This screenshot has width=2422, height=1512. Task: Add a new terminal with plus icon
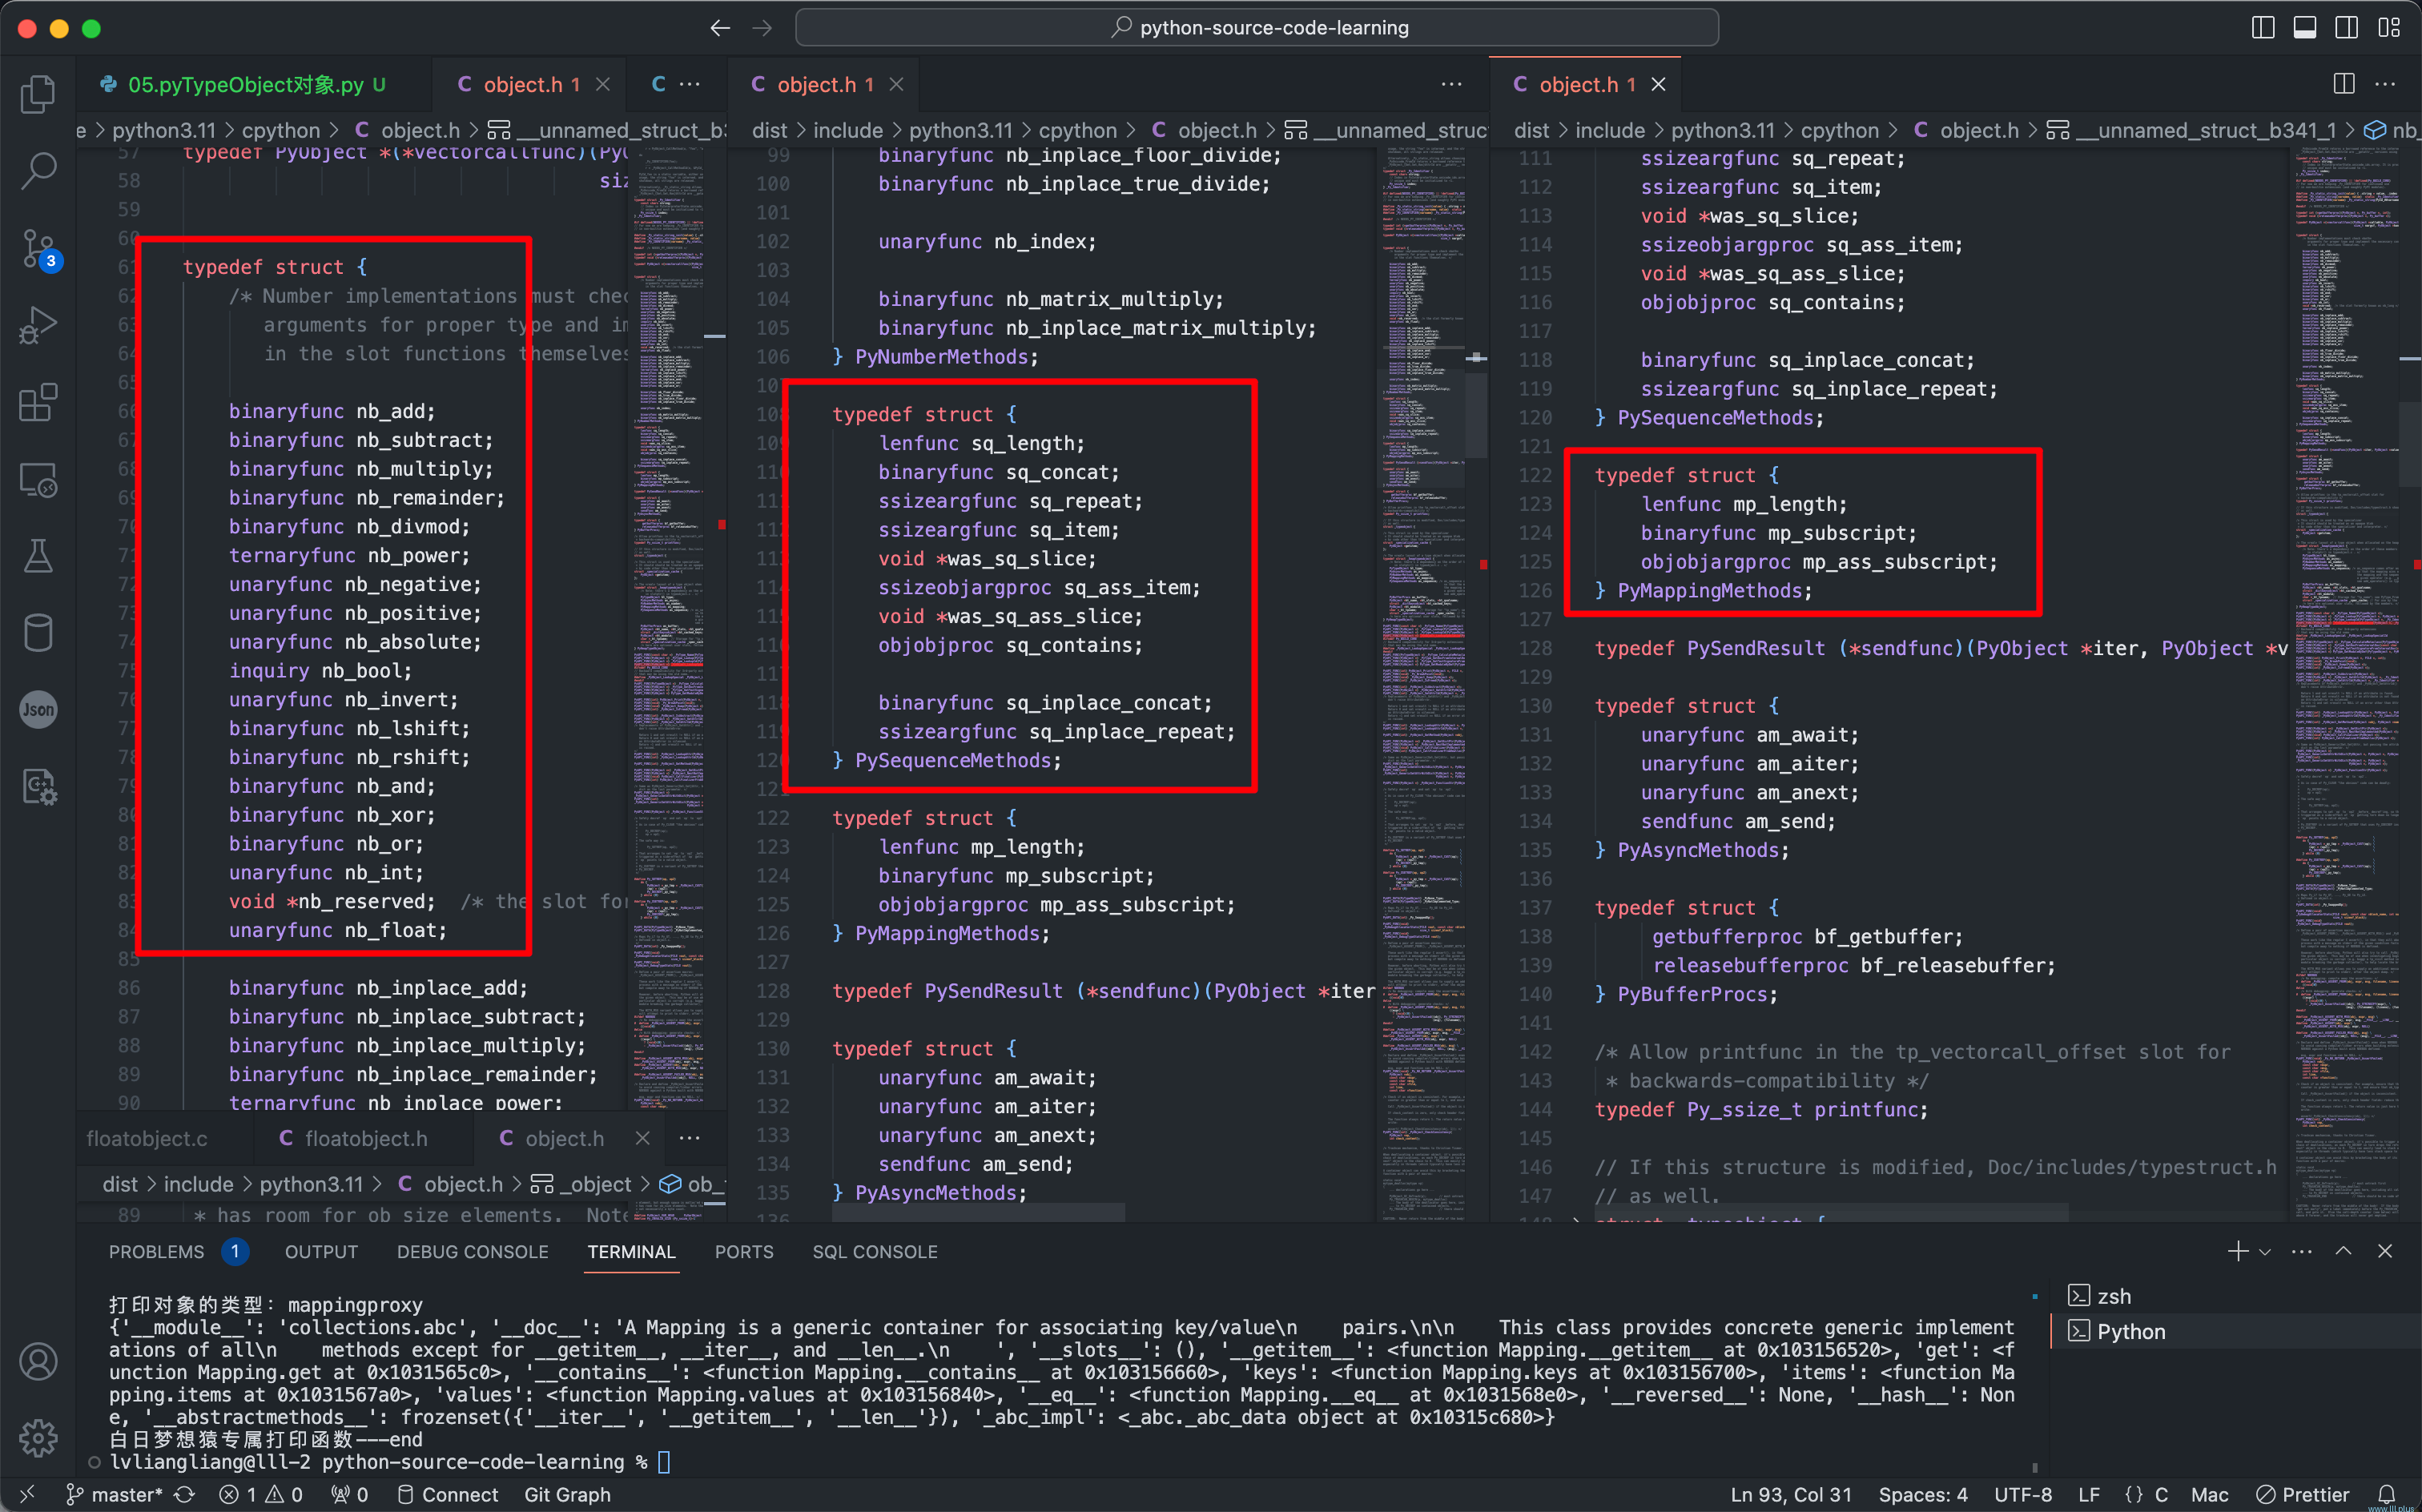point(2238,1251)
